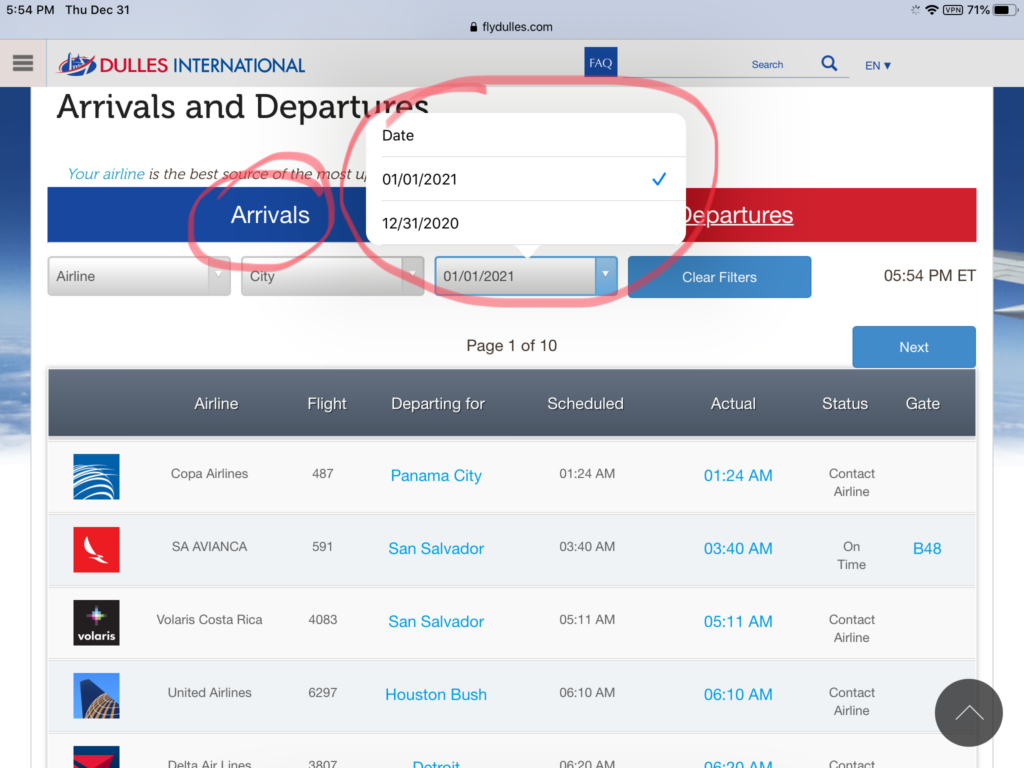
Task: Go to the Next page
Action: [914, 347]
